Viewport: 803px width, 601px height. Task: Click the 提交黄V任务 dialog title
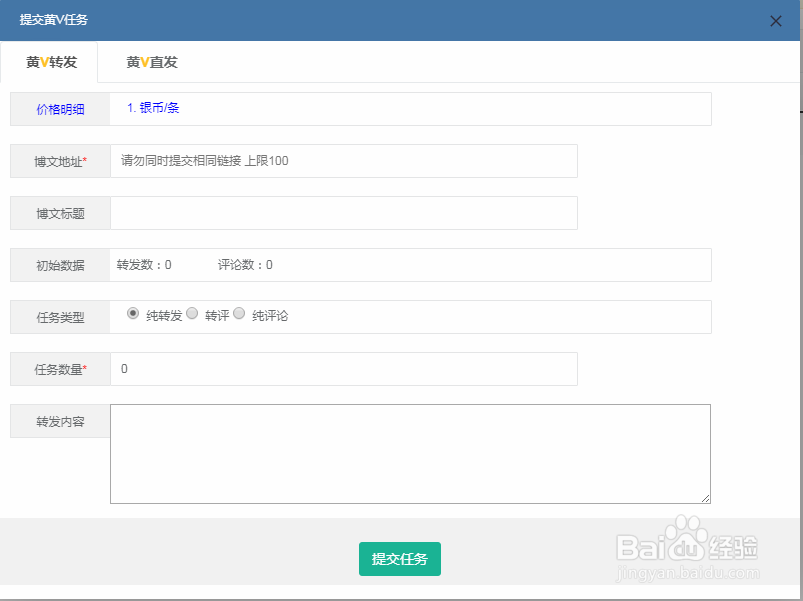tap(54, 19)
